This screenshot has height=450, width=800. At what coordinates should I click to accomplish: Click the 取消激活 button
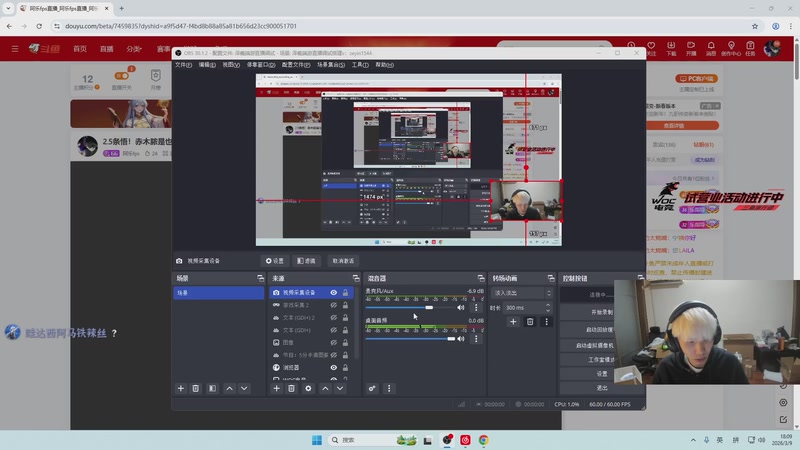343,261
